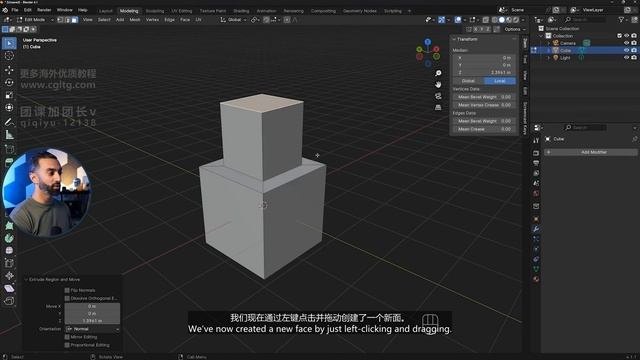Enable Flip Normals checkbox
Screen dimensions: 640x360
[x=67, y=290]
